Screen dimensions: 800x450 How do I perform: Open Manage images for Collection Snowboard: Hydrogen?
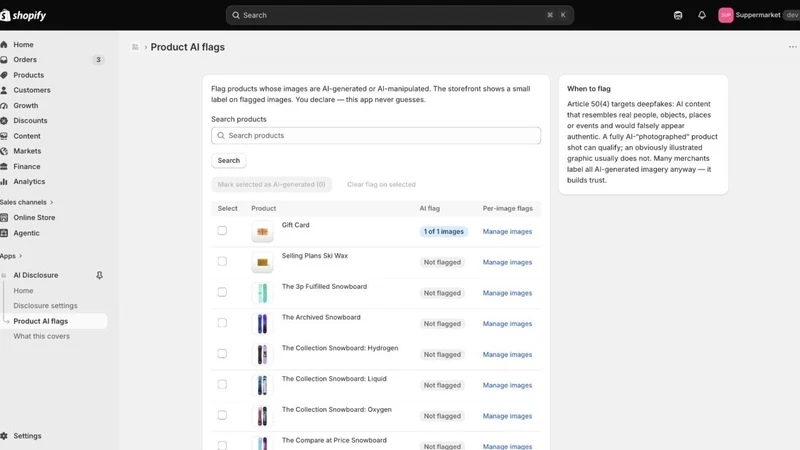pyautogui.click(x=507, y=355)
